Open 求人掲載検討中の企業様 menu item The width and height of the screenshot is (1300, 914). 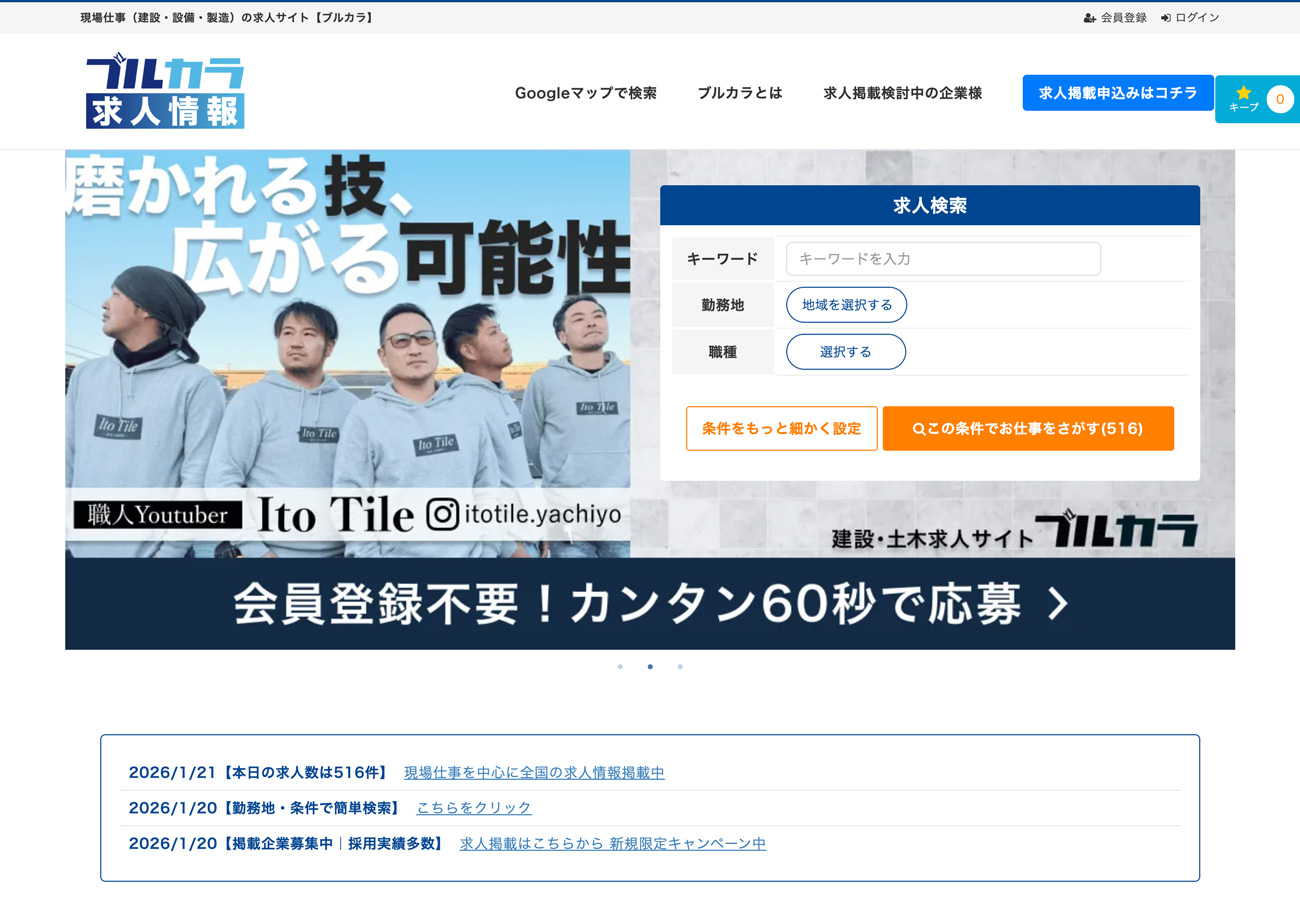(902, 93)
